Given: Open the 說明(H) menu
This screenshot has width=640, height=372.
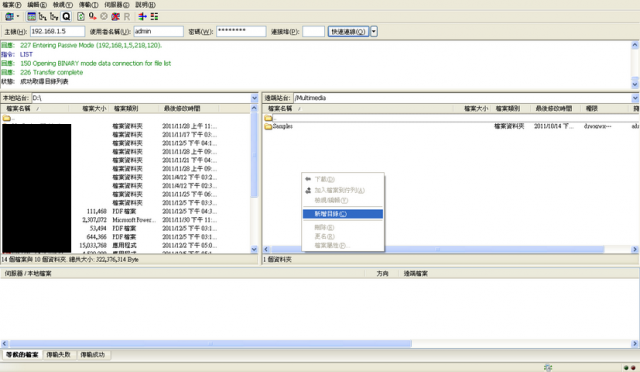Looking at the screenshot, I should click(145, 5).
